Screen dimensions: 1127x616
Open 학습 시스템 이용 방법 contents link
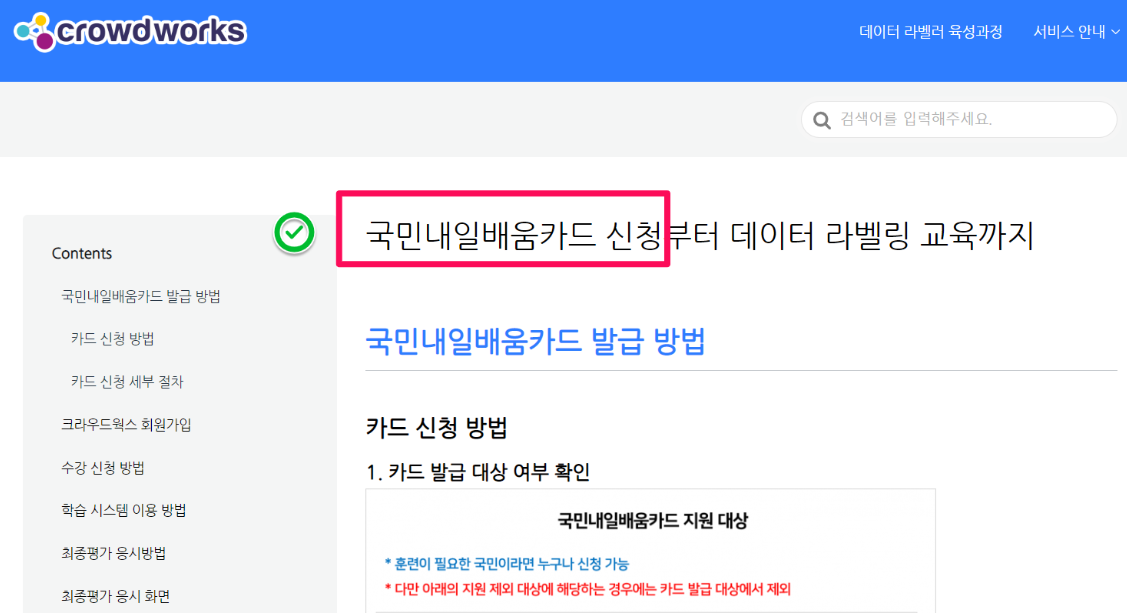point(124,510)
